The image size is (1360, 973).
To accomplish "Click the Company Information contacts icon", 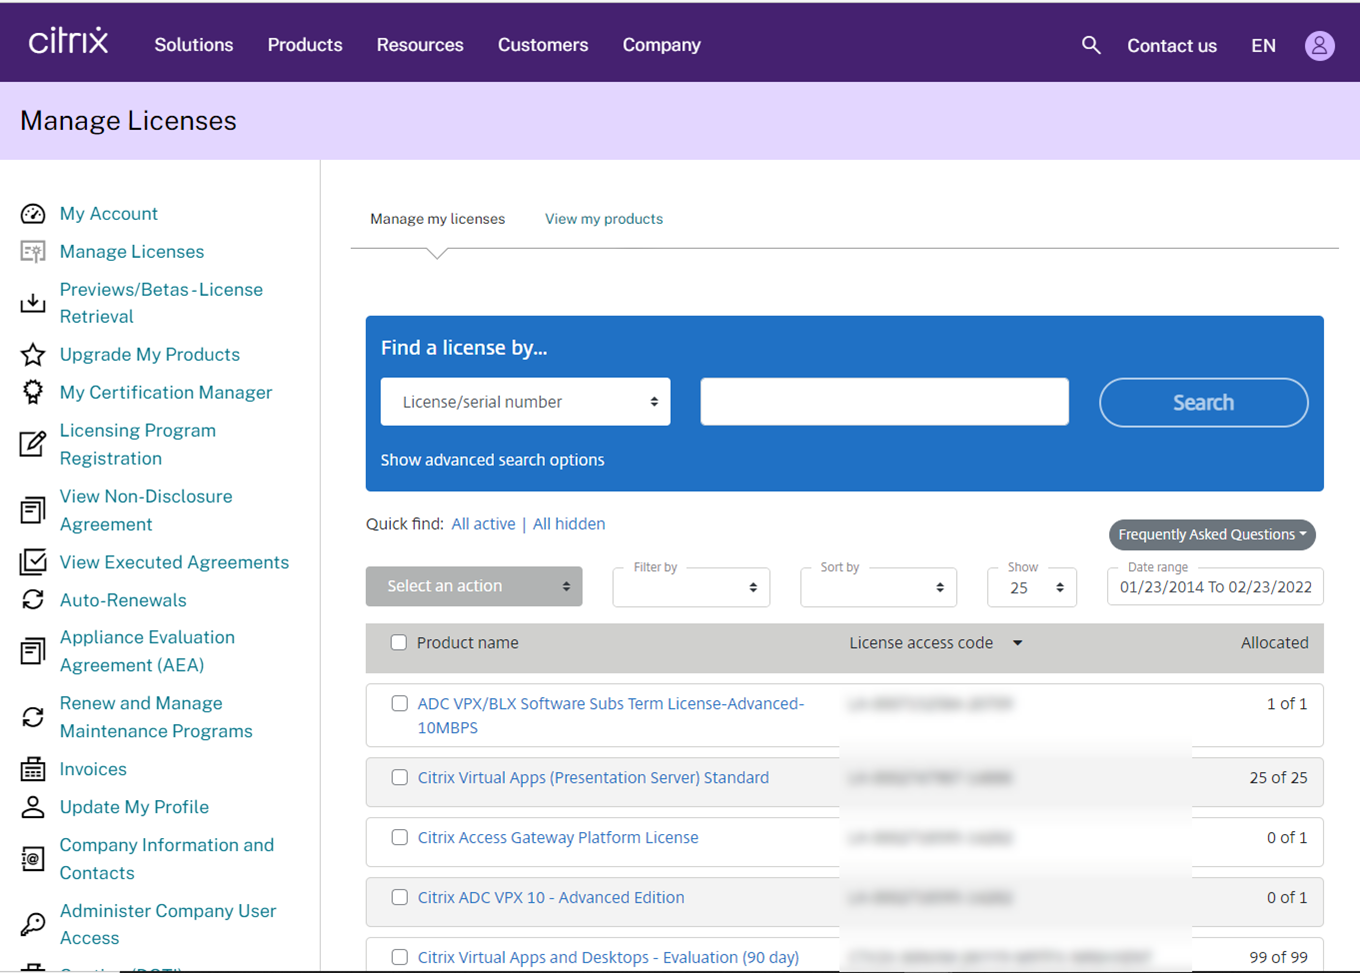I will pos(33,858).
